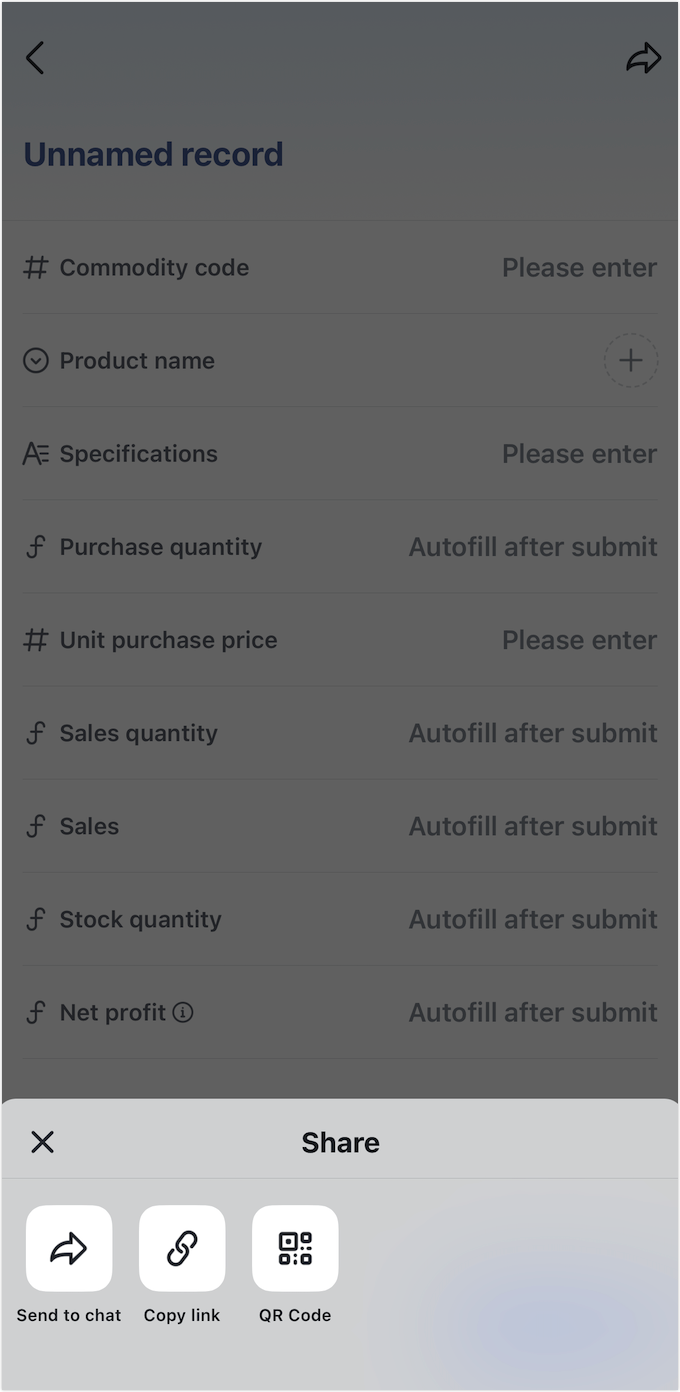Open the QR Code share option
This screenshot has height=1392, width=680.
pyautogui.click(x=295, y=1248)
